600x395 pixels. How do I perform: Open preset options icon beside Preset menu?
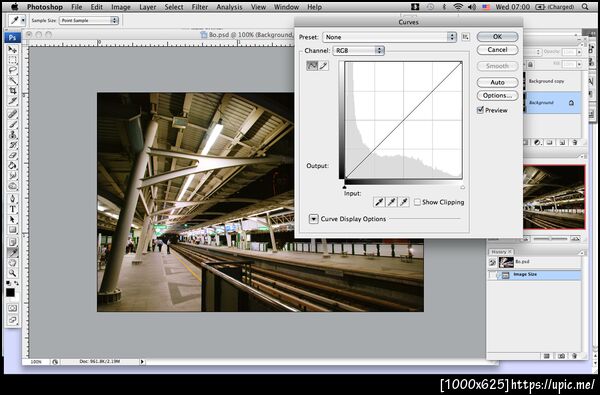[x=465, y=37]
